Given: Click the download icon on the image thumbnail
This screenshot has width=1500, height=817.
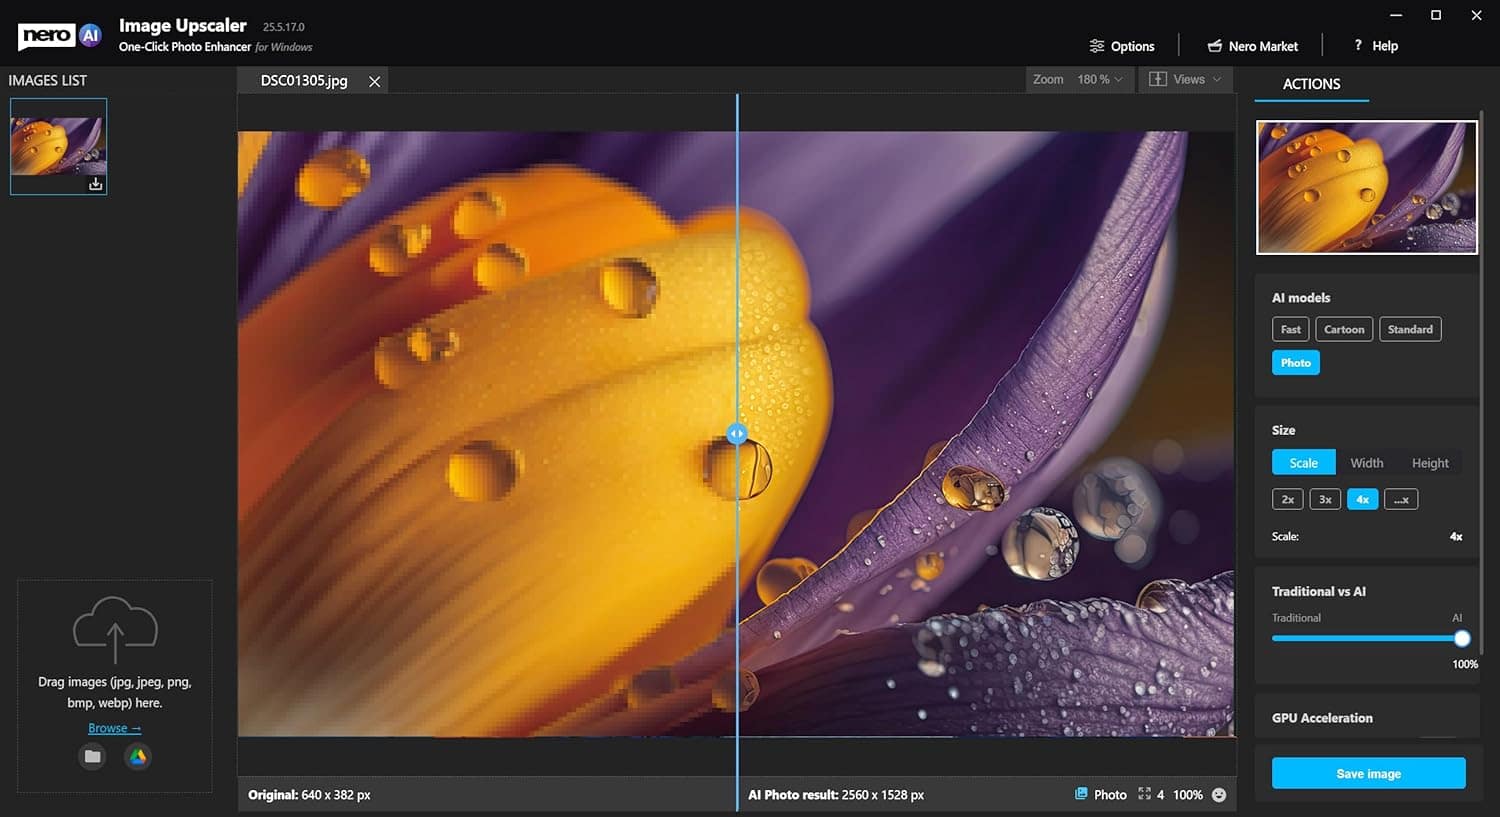Looking at the screenshot, I should (96, 184).
